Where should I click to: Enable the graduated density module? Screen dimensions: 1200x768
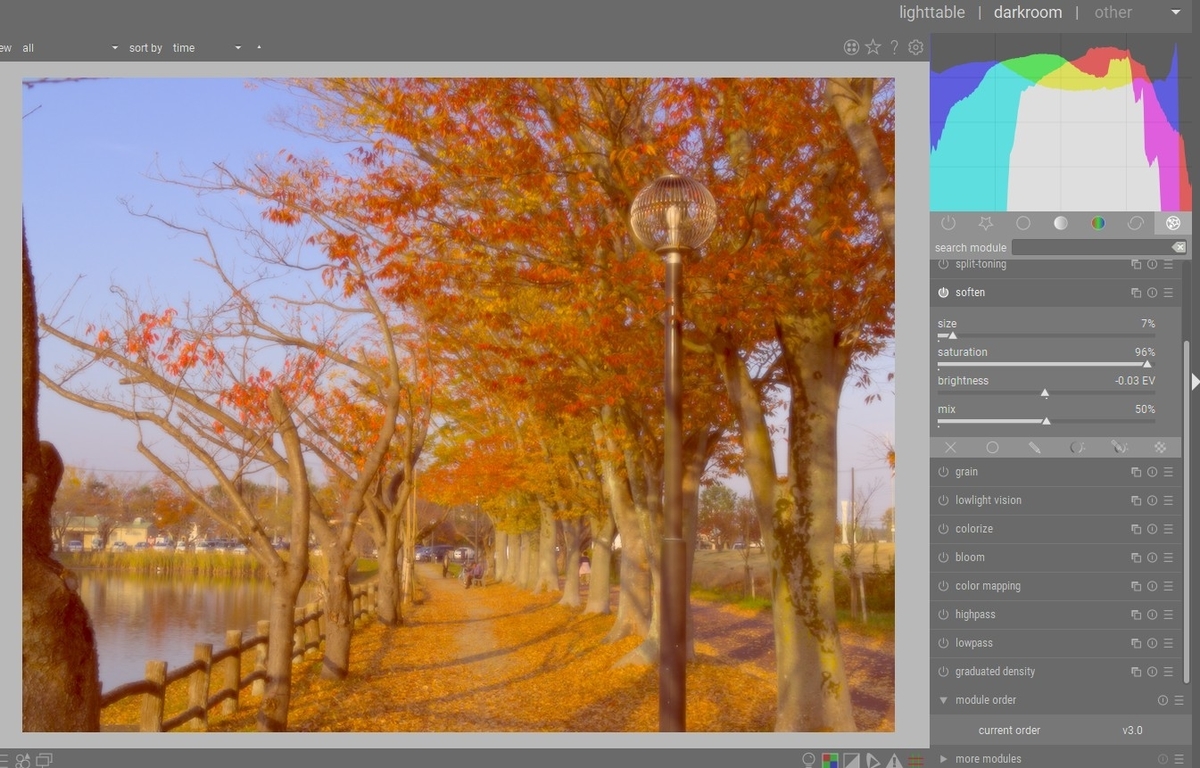pyautogui.click(x=943, y=671)
